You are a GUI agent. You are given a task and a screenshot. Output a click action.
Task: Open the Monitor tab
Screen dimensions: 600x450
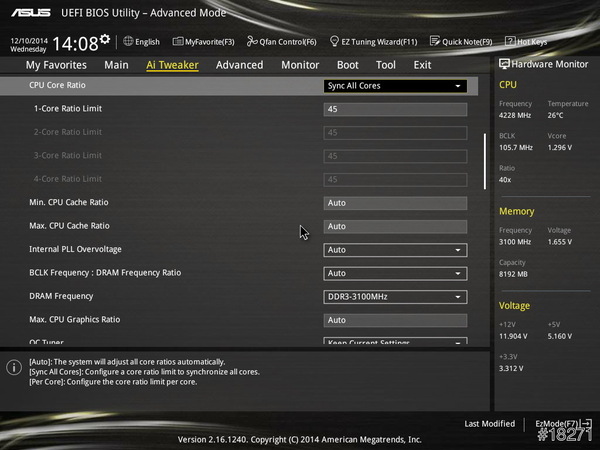tap(300, 65)
